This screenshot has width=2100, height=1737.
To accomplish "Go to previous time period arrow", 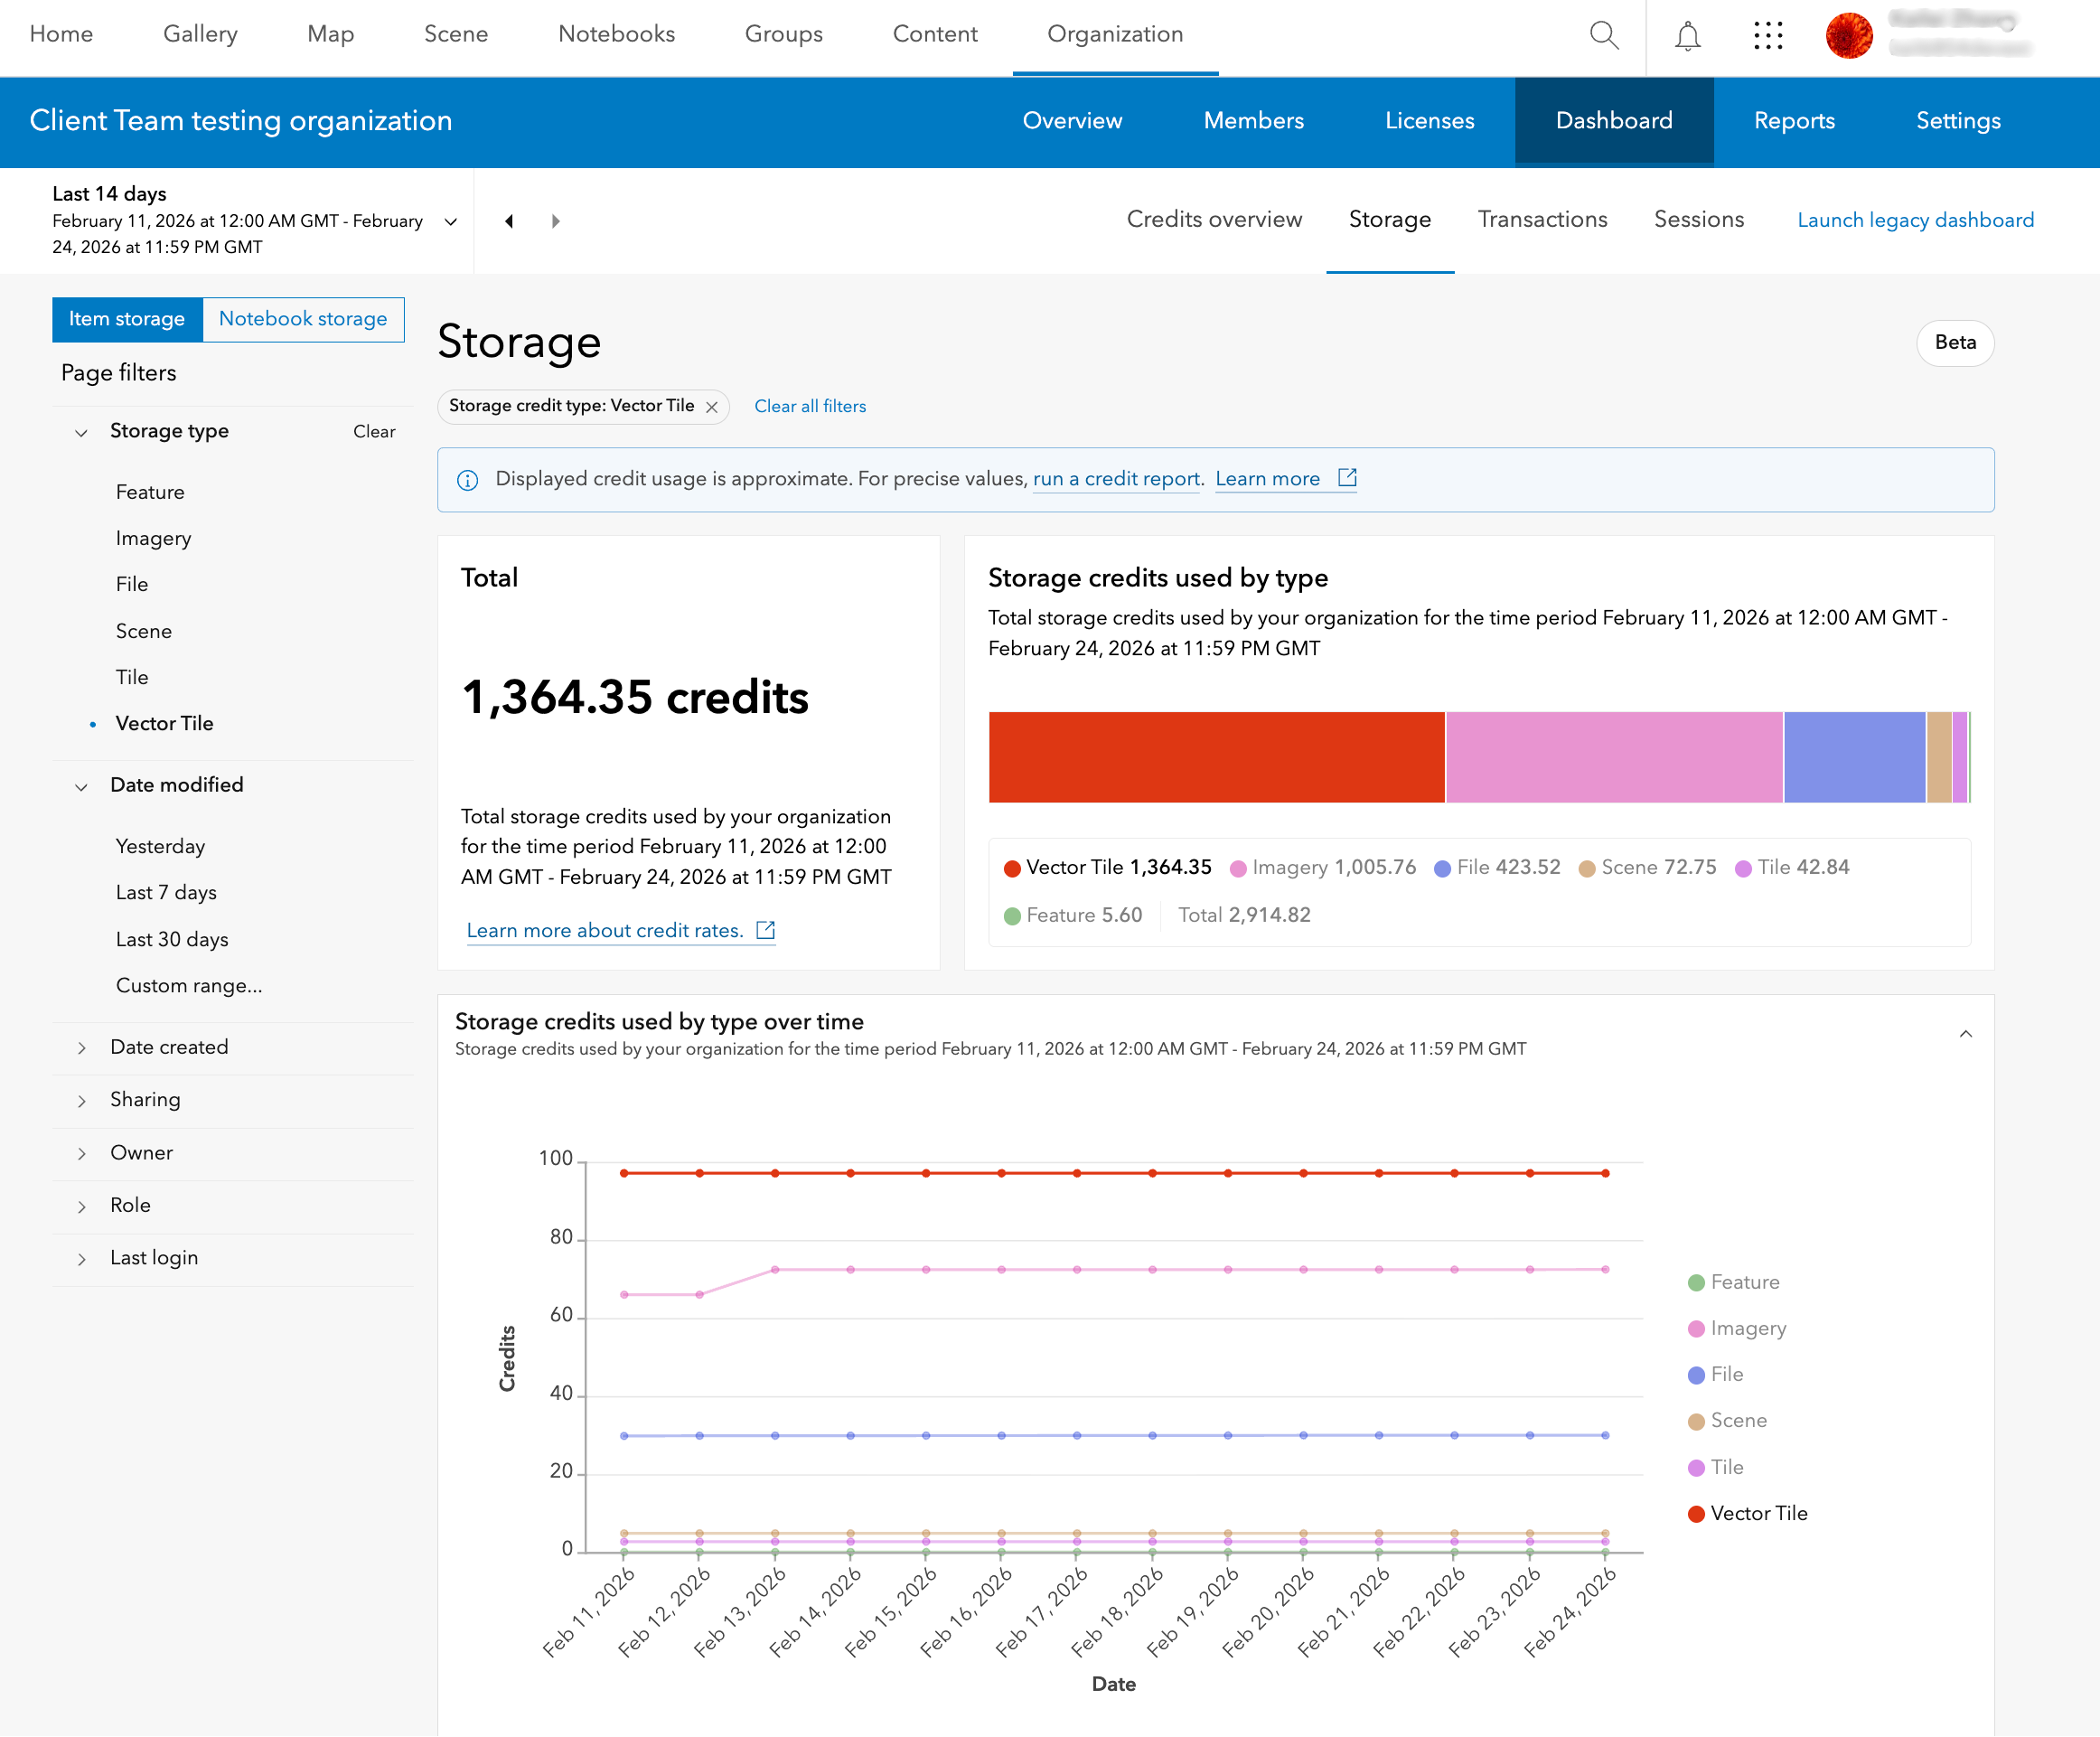I will pos(509,221).
